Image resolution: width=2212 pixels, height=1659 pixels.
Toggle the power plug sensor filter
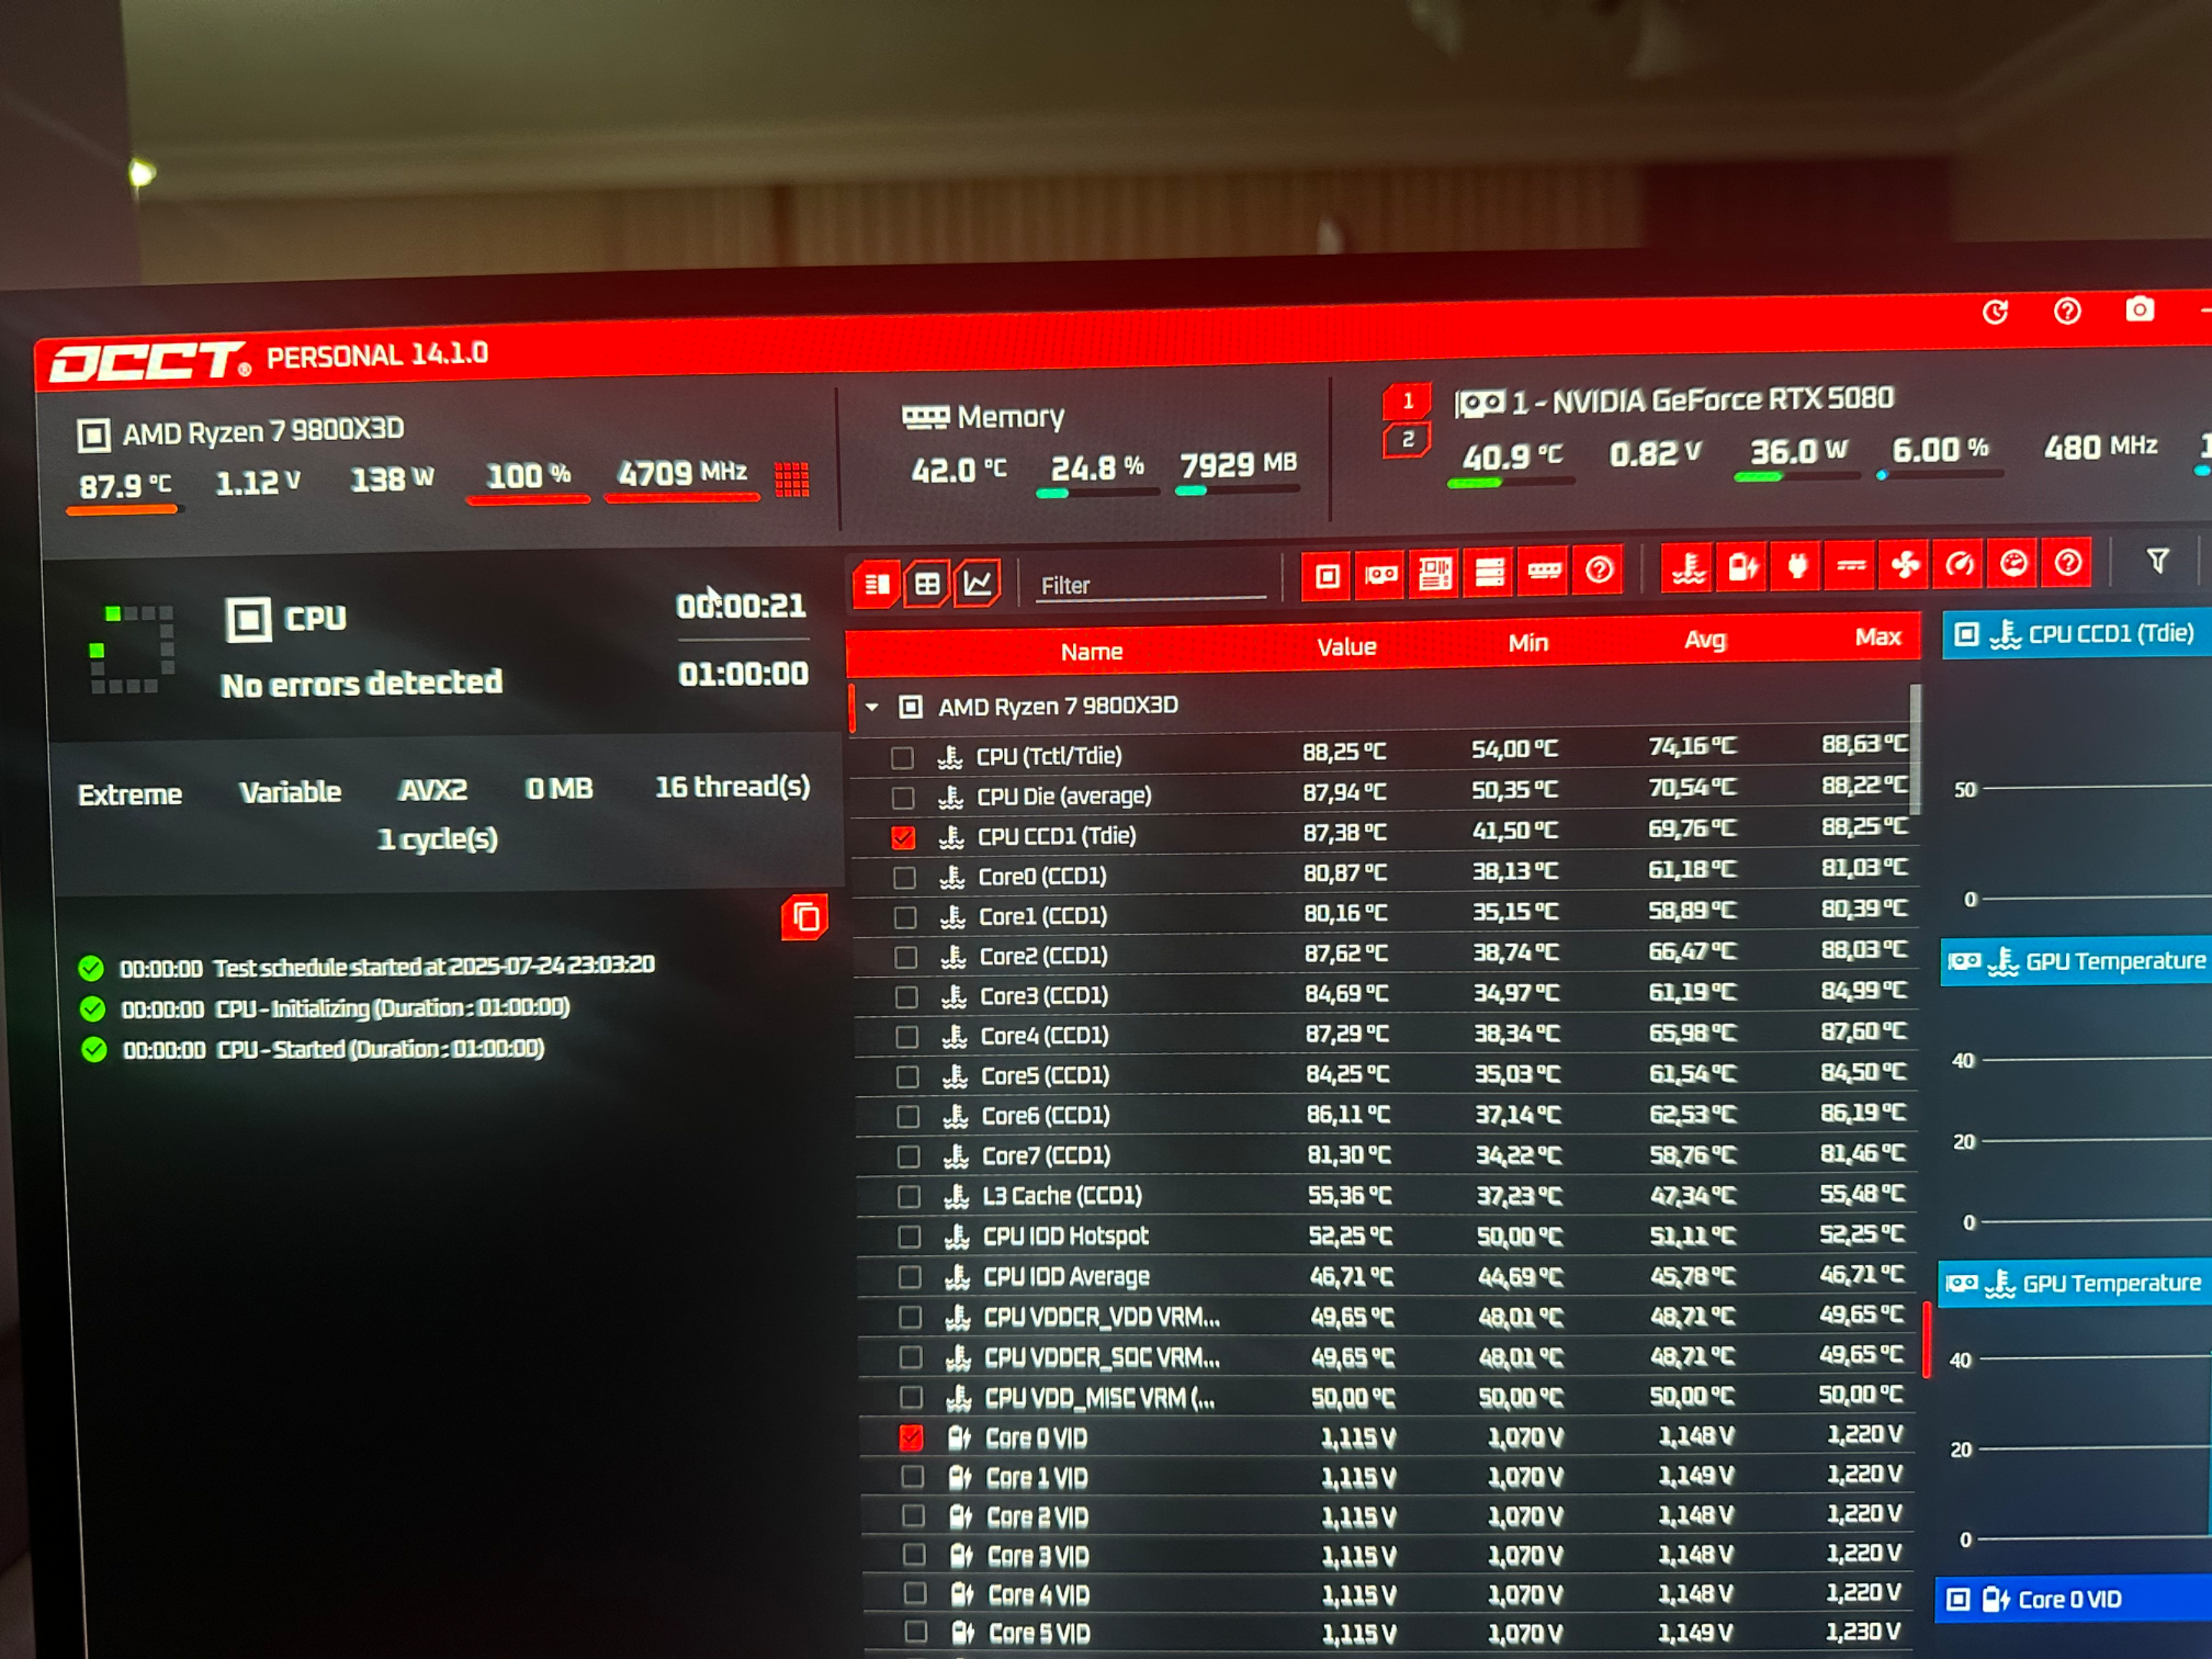coord(1796,566)
